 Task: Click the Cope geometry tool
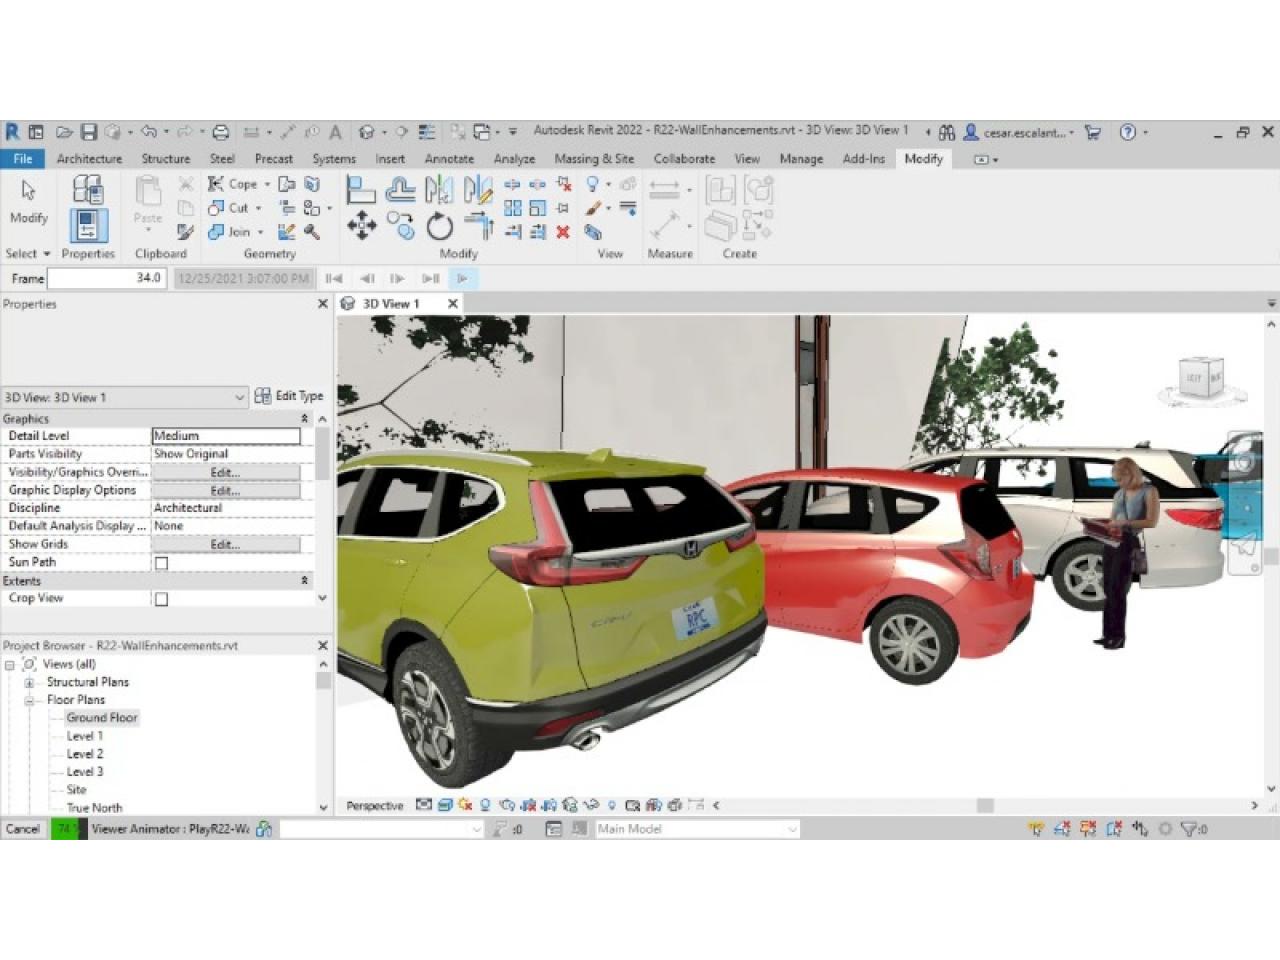(233, 184)
